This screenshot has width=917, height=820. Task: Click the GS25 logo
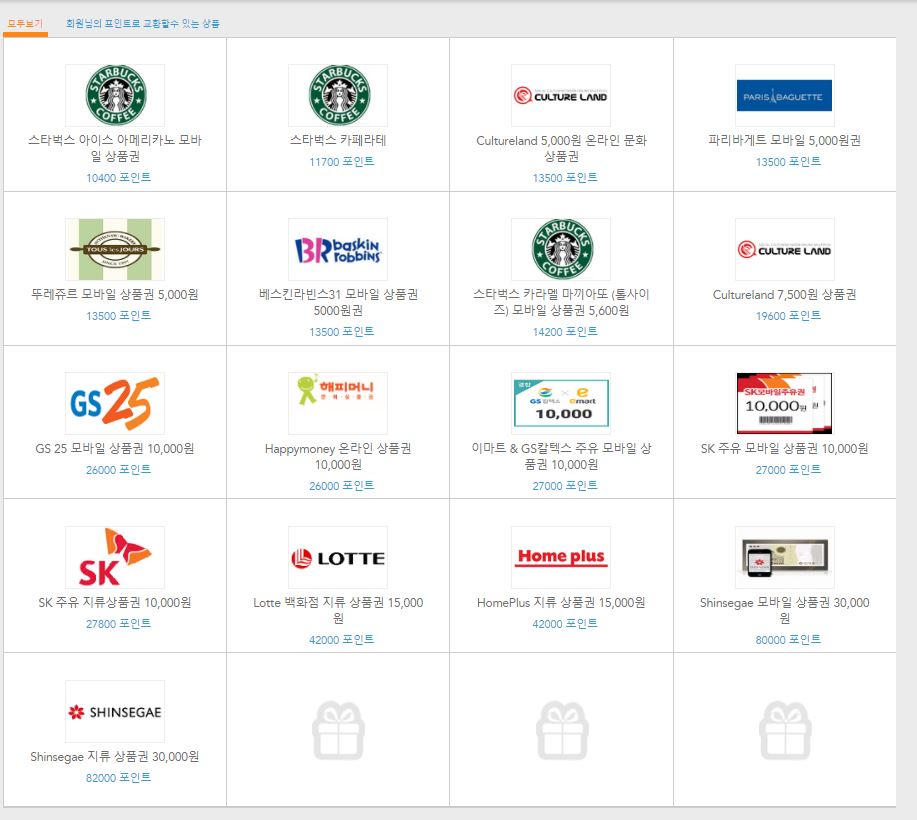point(115,403)
